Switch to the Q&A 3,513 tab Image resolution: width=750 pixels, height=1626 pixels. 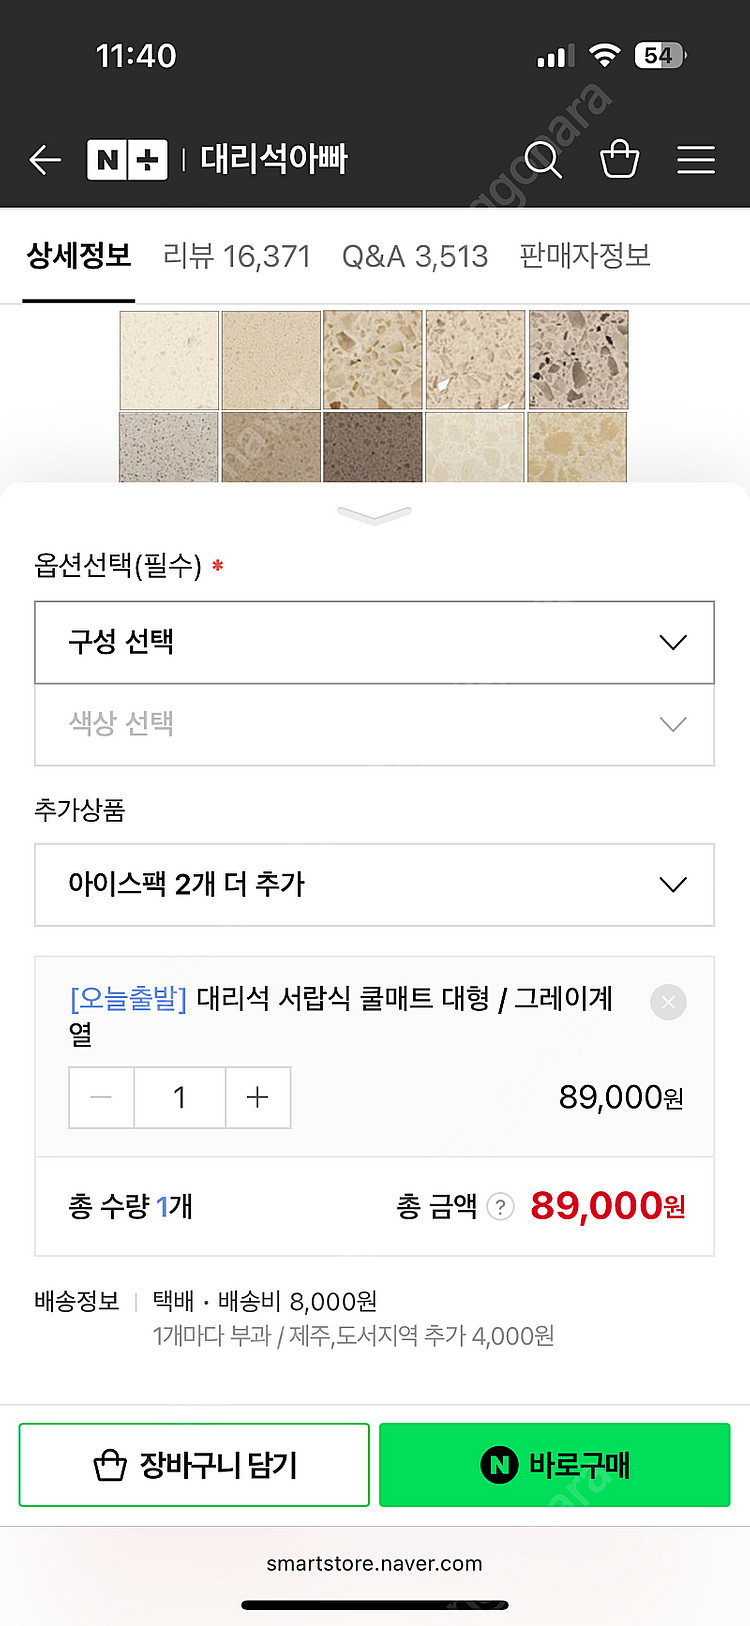point(415,257)
